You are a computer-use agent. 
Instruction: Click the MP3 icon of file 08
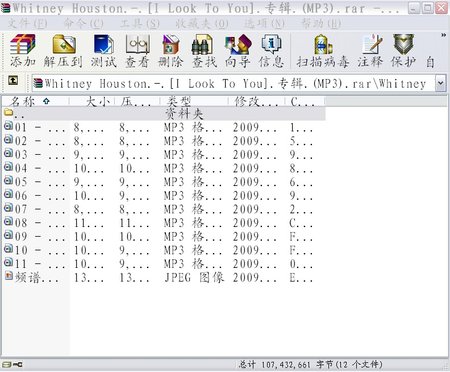8,222
